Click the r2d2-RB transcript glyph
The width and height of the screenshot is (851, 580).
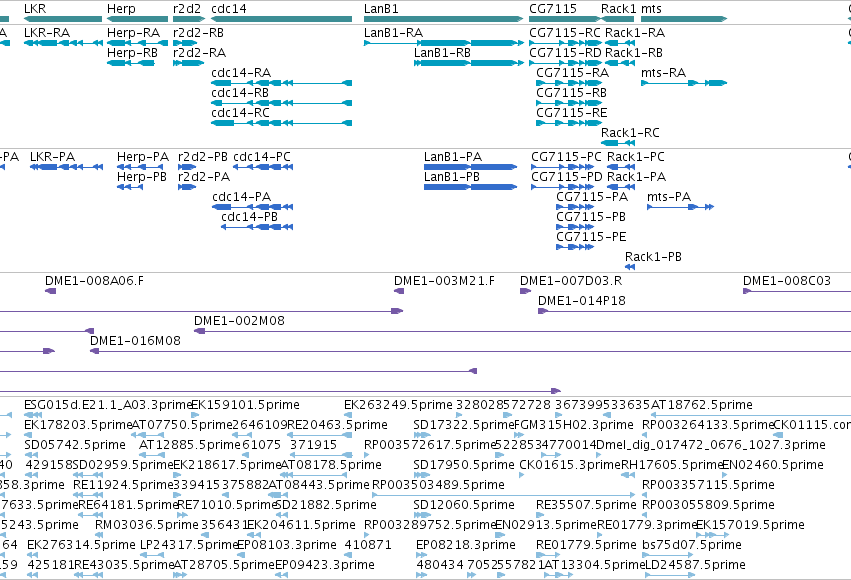[185, 43]
